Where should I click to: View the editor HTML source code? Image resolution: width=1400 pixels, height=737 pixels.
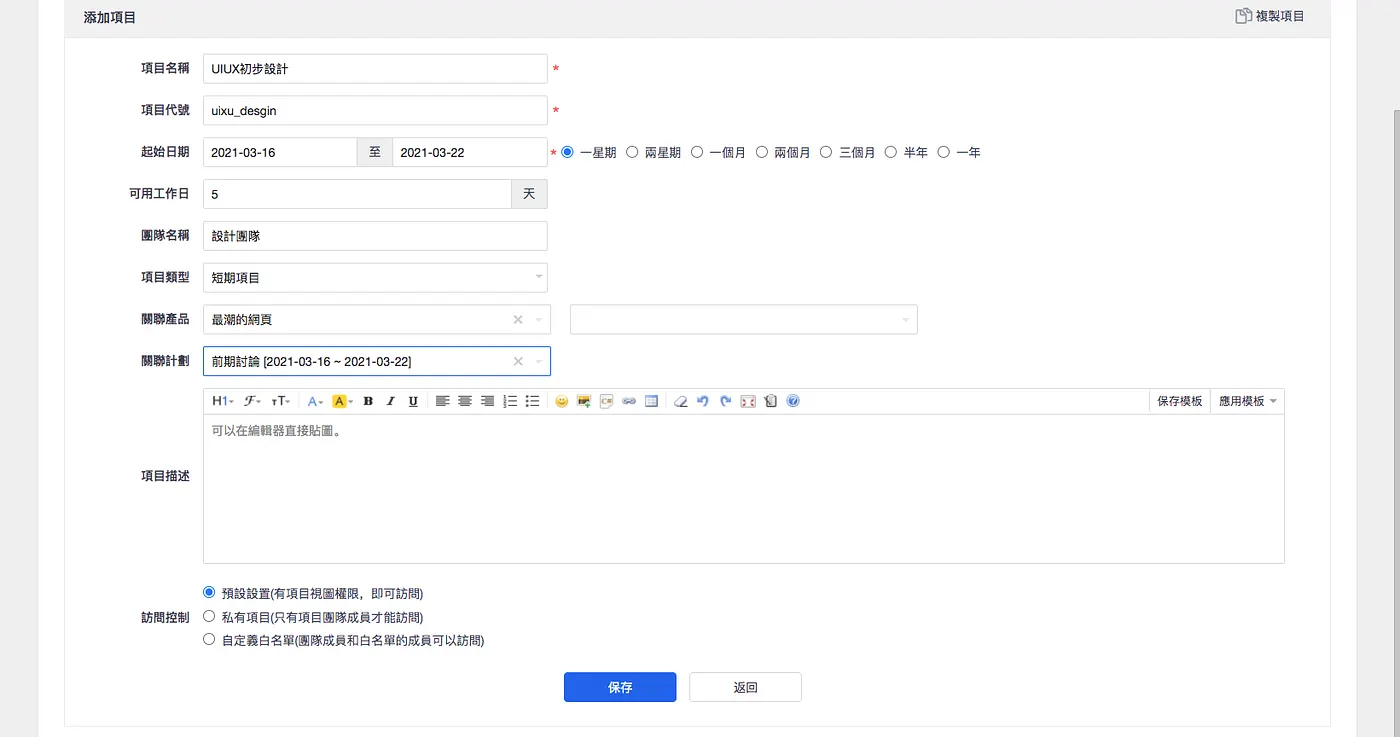click(x=770, y=401)
